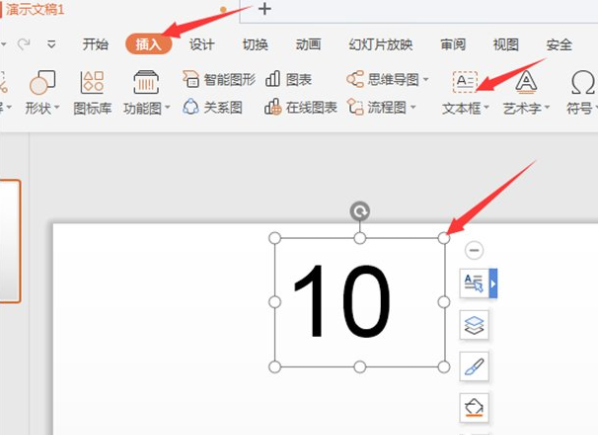Insert a Smart Graphic (智能图形)

[219, 79]
